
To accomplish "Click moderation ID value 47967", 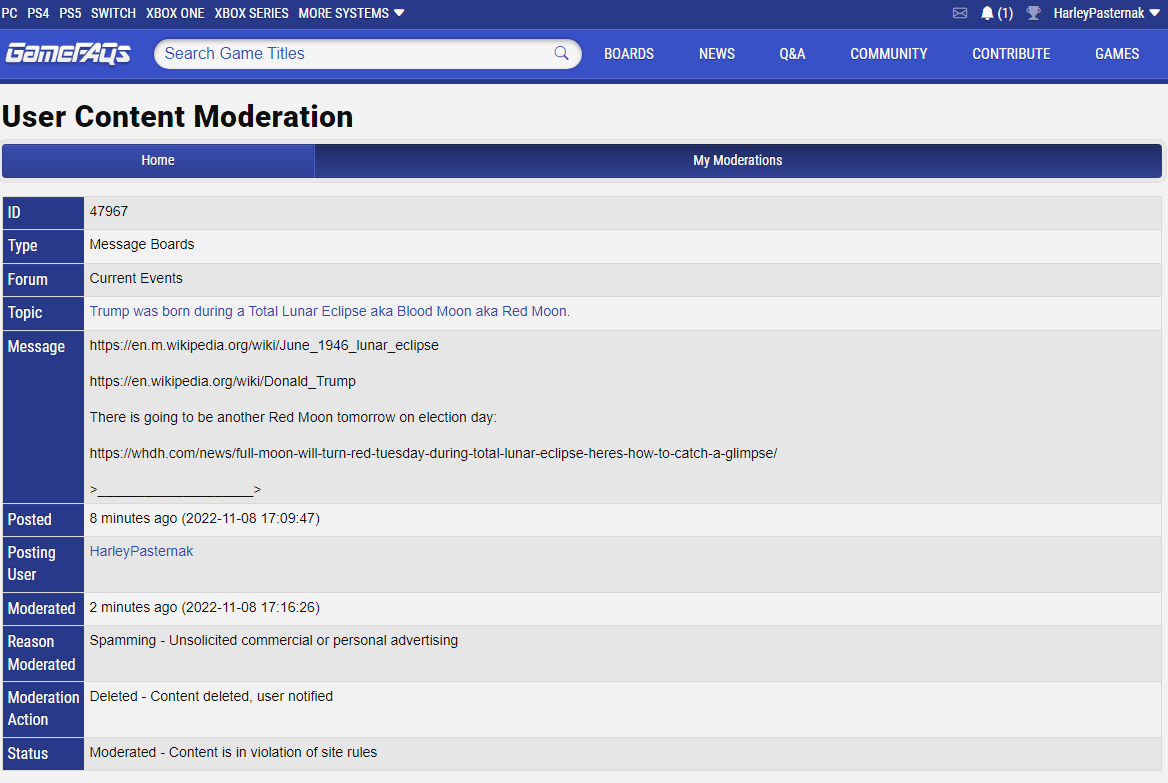I will pyautogui.click(x=109, y=212).
